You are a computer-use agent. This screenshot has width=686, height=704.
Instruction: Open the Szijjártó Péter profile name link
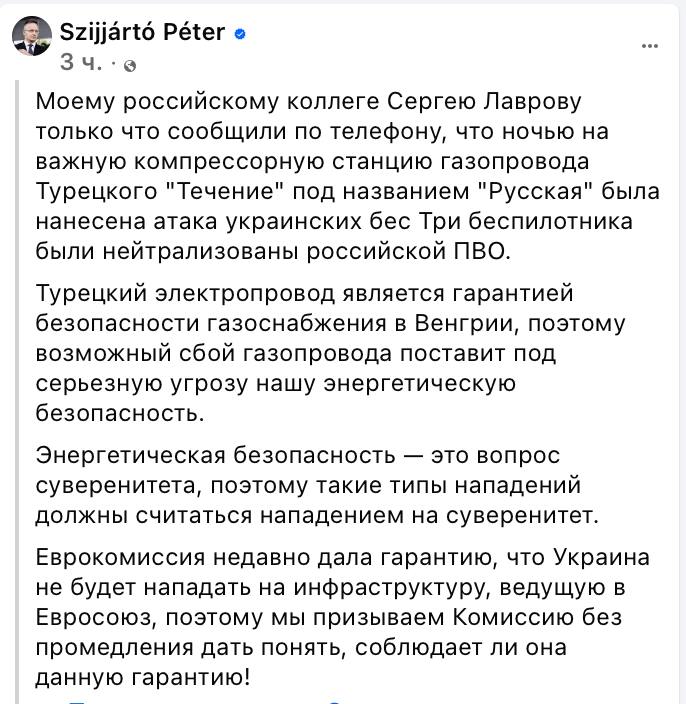click(x=142, y=31)
